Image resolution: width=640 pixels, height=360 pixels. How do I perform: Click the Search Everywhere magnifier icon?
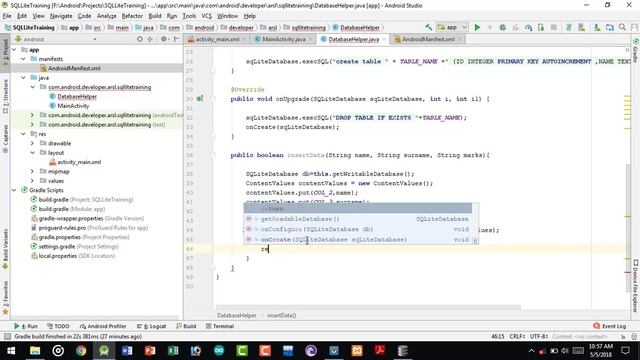pos(622,27)
